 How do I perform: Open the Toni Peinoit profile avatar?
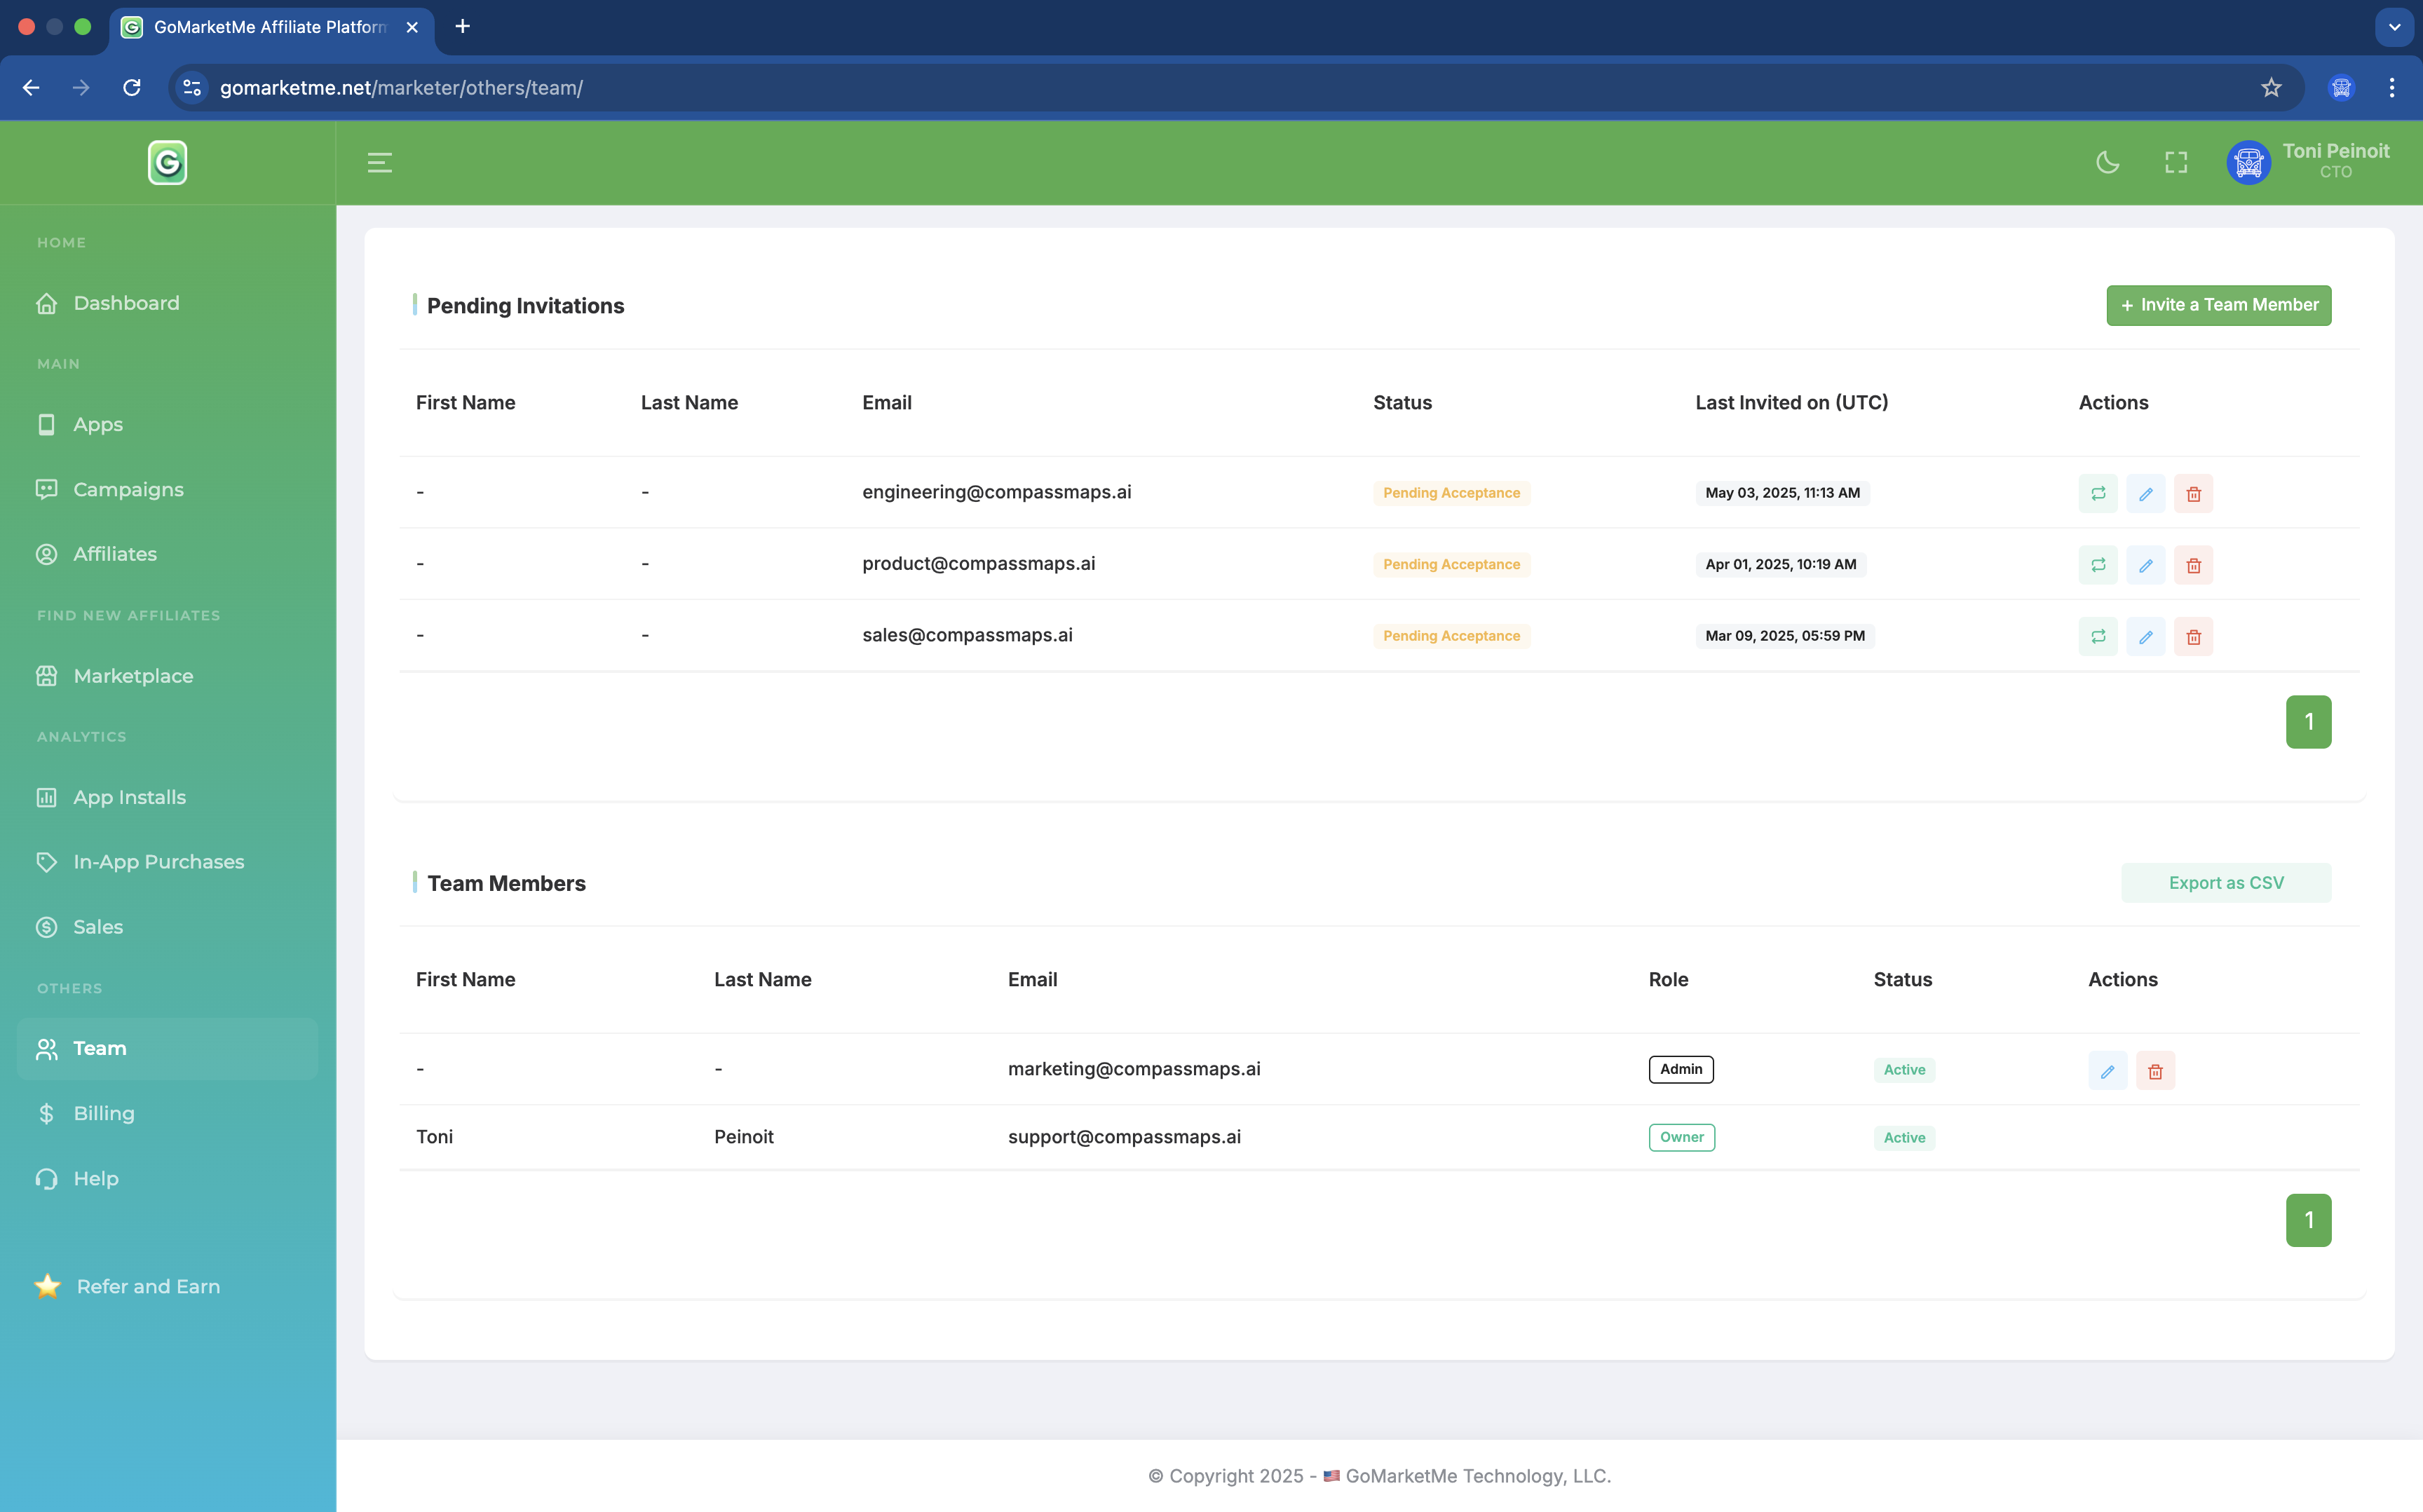pos(2248,163)
